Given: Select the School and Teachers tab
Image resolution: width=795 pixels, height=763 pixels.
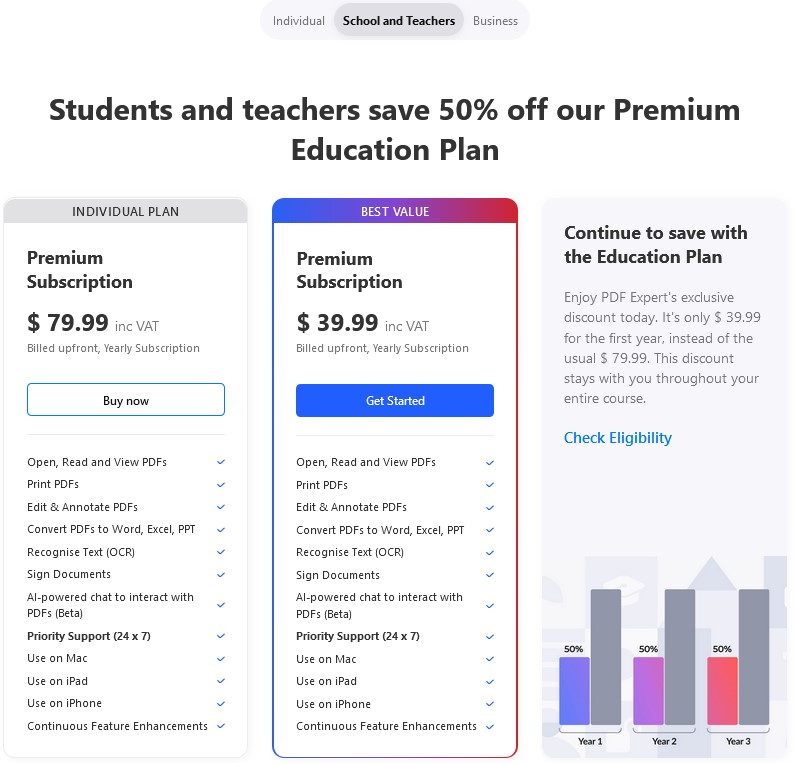Looking at the screenshot, I should 399,21.
